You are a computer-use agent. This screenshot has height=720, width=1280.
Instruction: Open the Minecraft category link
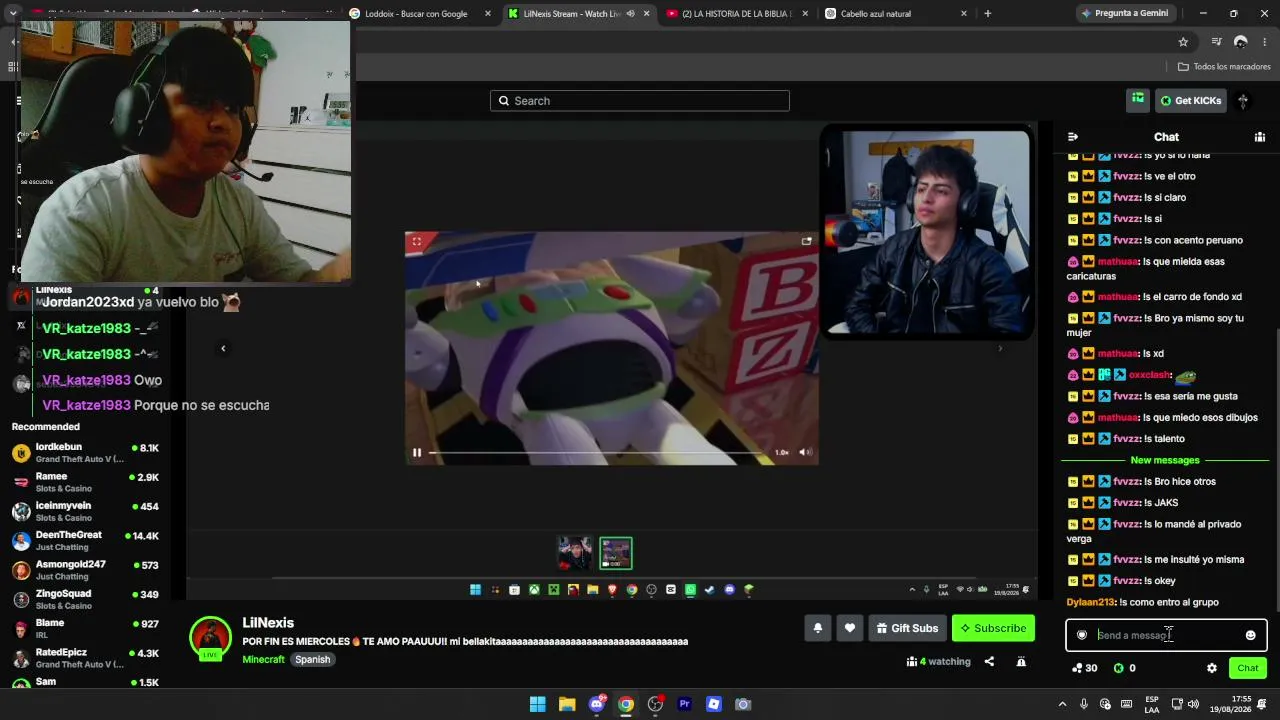263,660
